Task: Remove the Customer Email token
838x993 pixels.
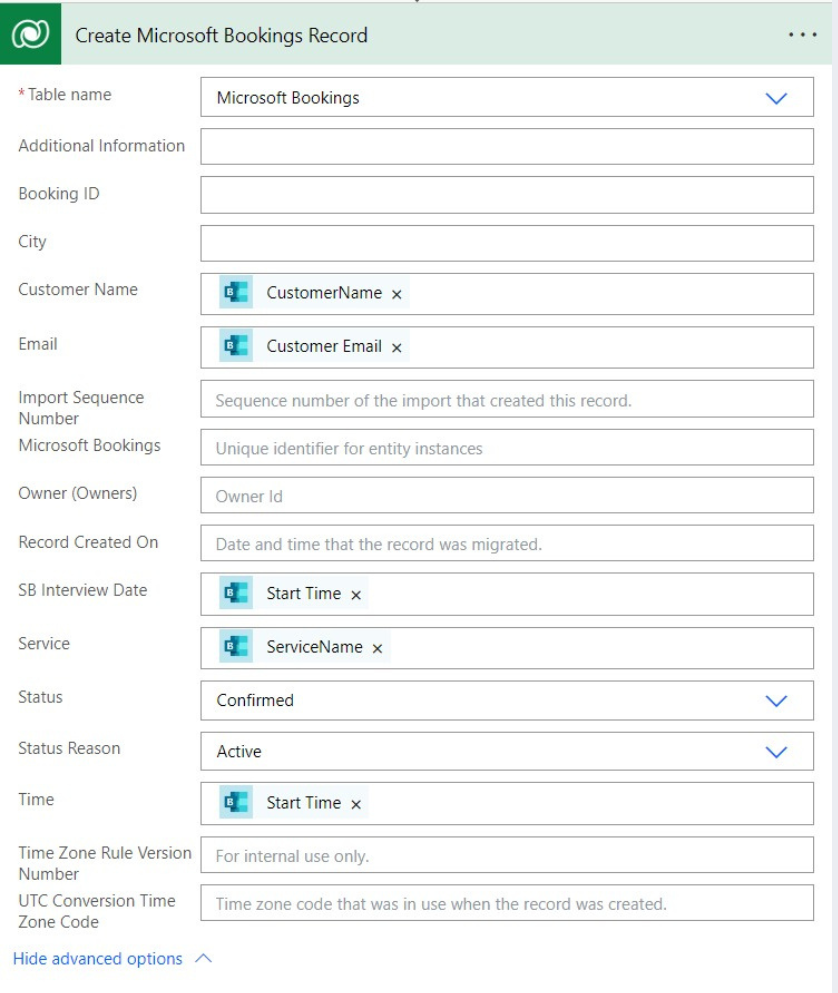Action: point(397,348)
